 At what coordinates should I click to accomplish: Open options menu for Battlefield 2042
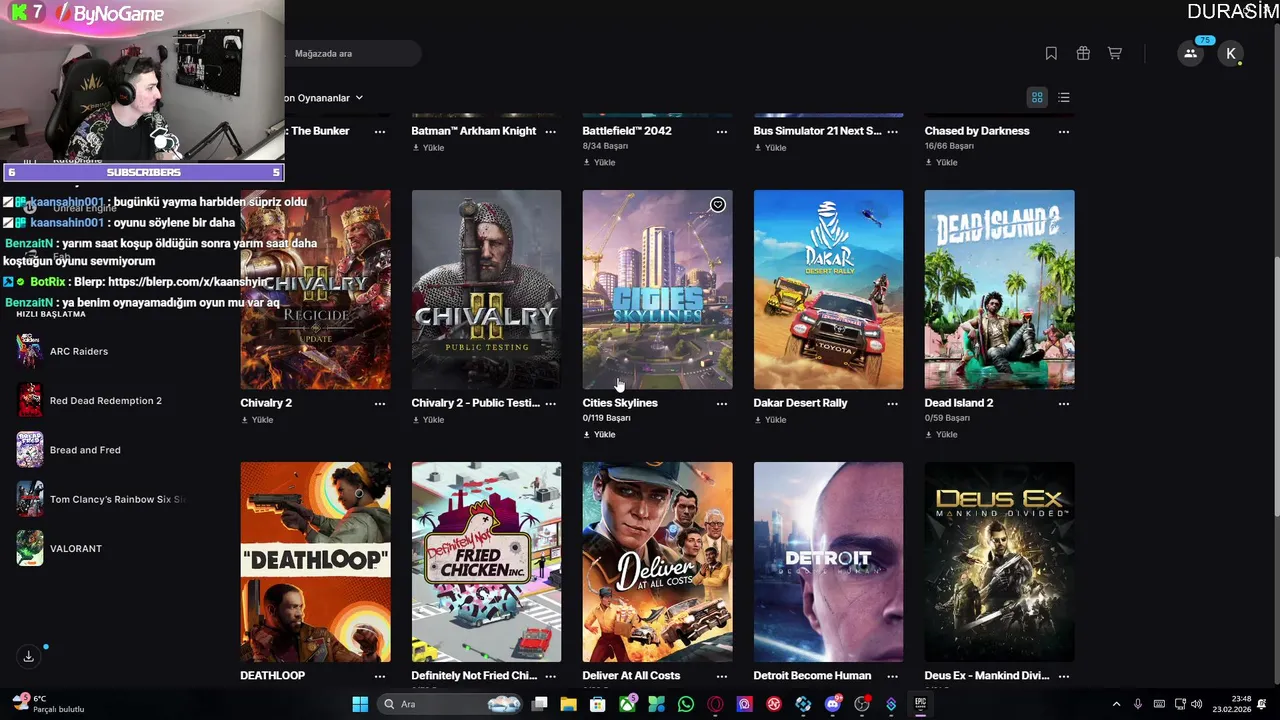pos(722,131)
